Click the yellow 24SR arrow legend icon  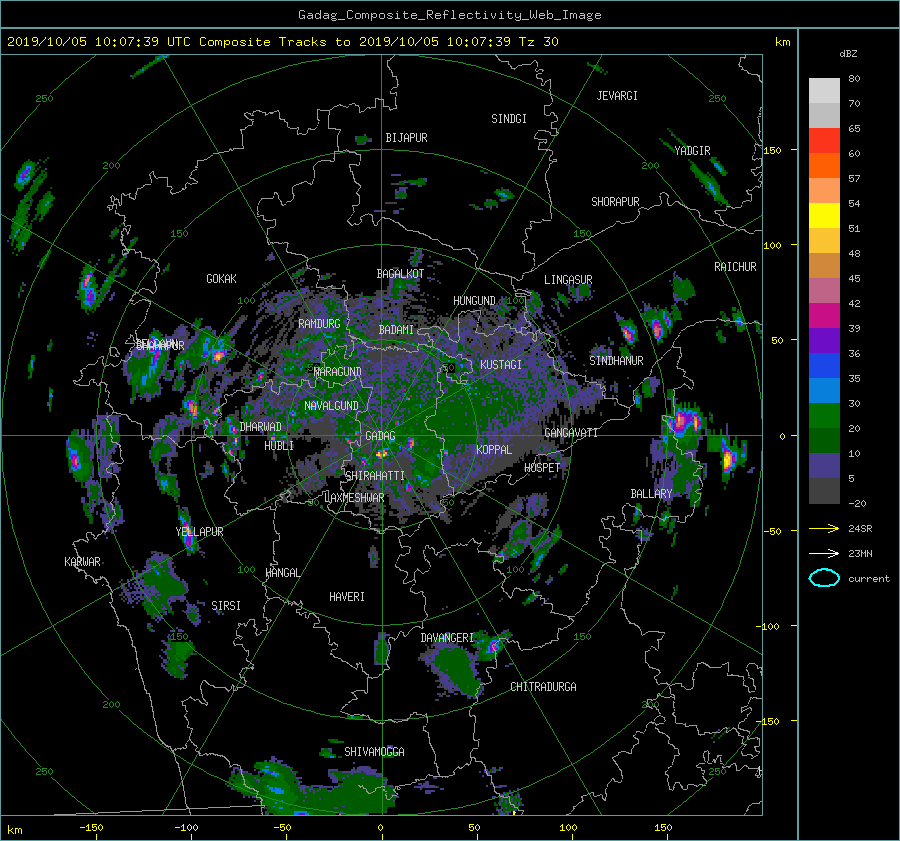point(824,529)
